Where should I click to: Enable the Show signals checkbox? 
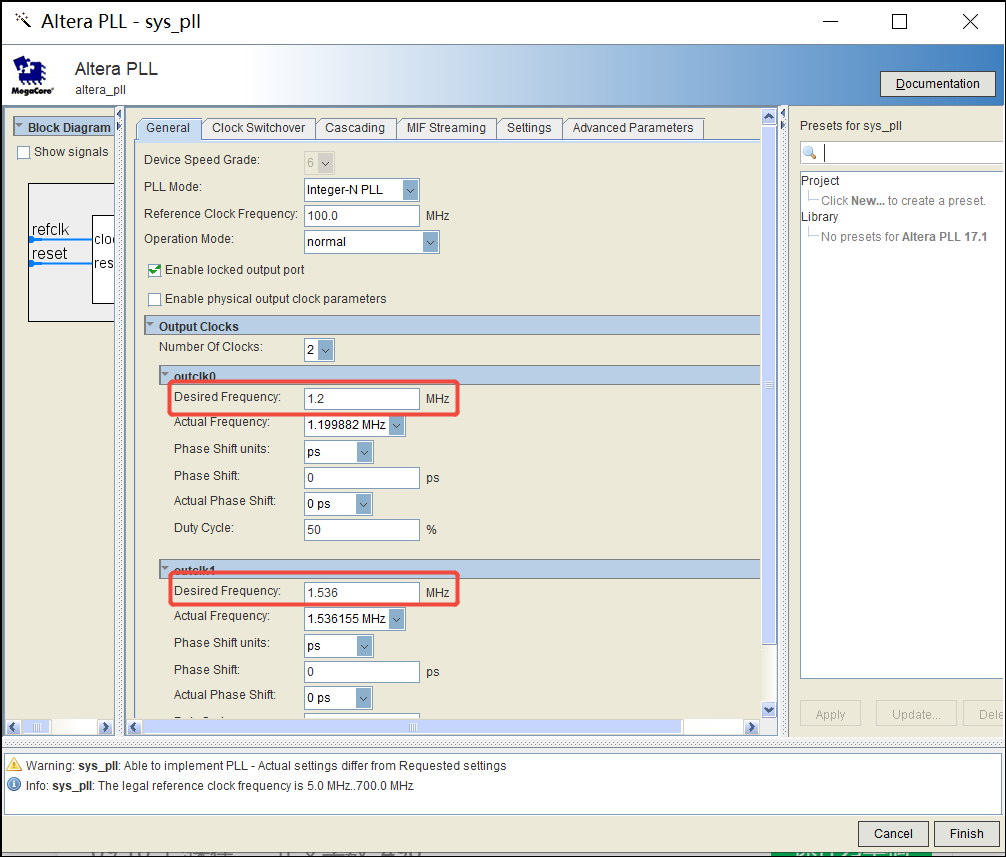coord(24,152)
